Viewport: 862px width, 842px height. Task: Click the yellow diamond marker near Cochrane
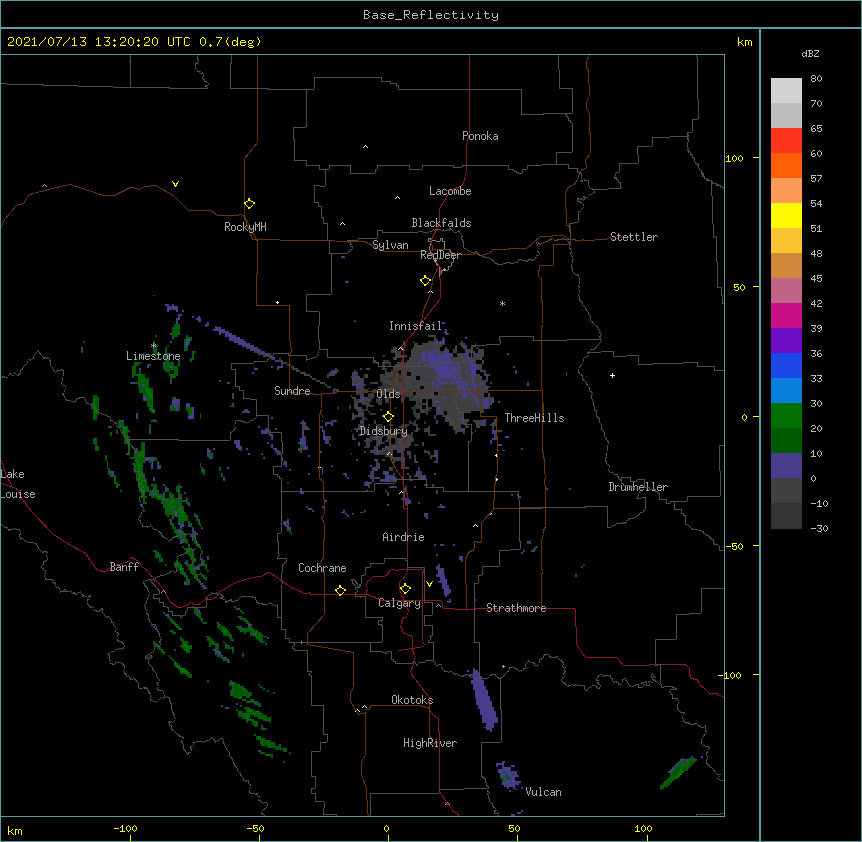pos(340,590)
